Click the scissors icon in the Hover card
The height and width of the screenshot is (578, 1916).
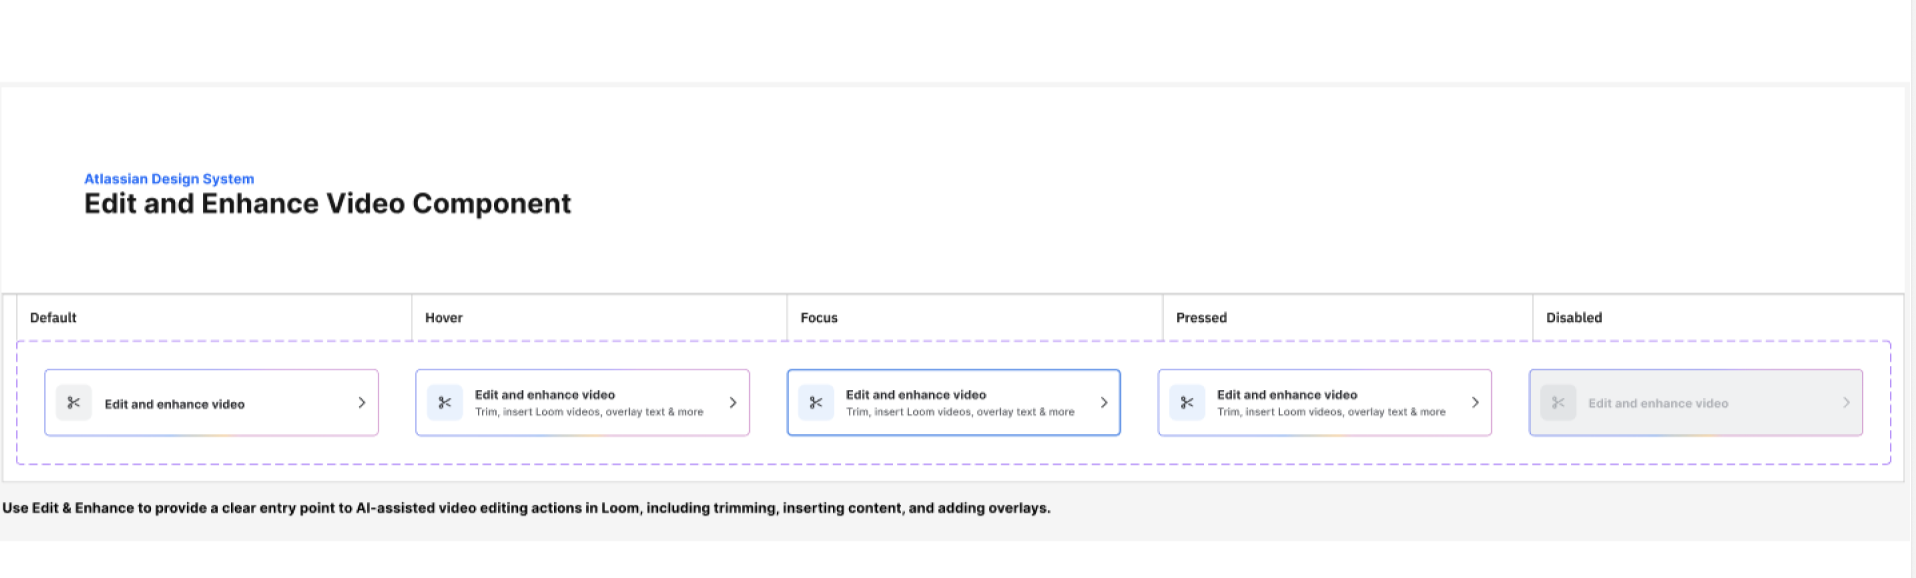pos(445,403)
